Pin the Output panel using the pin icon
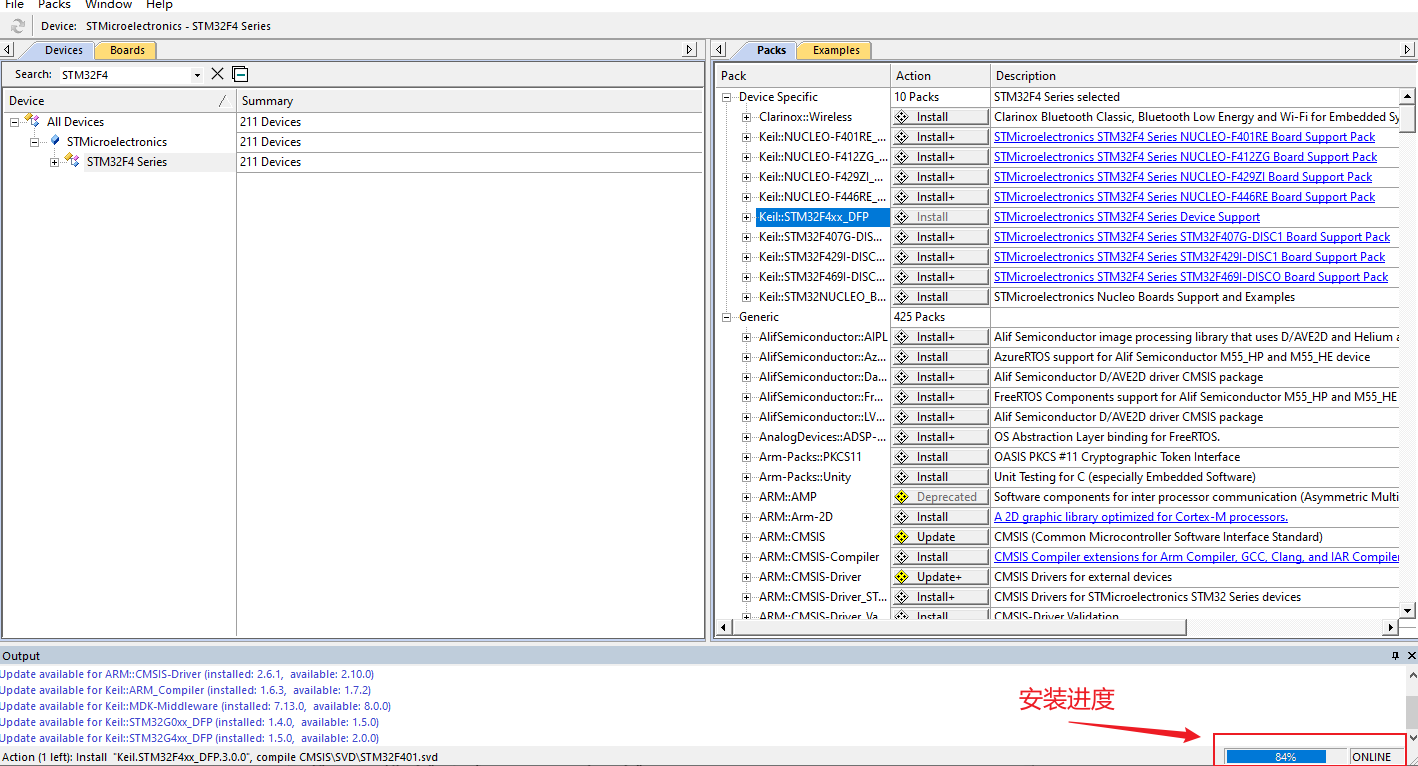Screen dimensions: 1418x766 click(x=1395, y=656)
